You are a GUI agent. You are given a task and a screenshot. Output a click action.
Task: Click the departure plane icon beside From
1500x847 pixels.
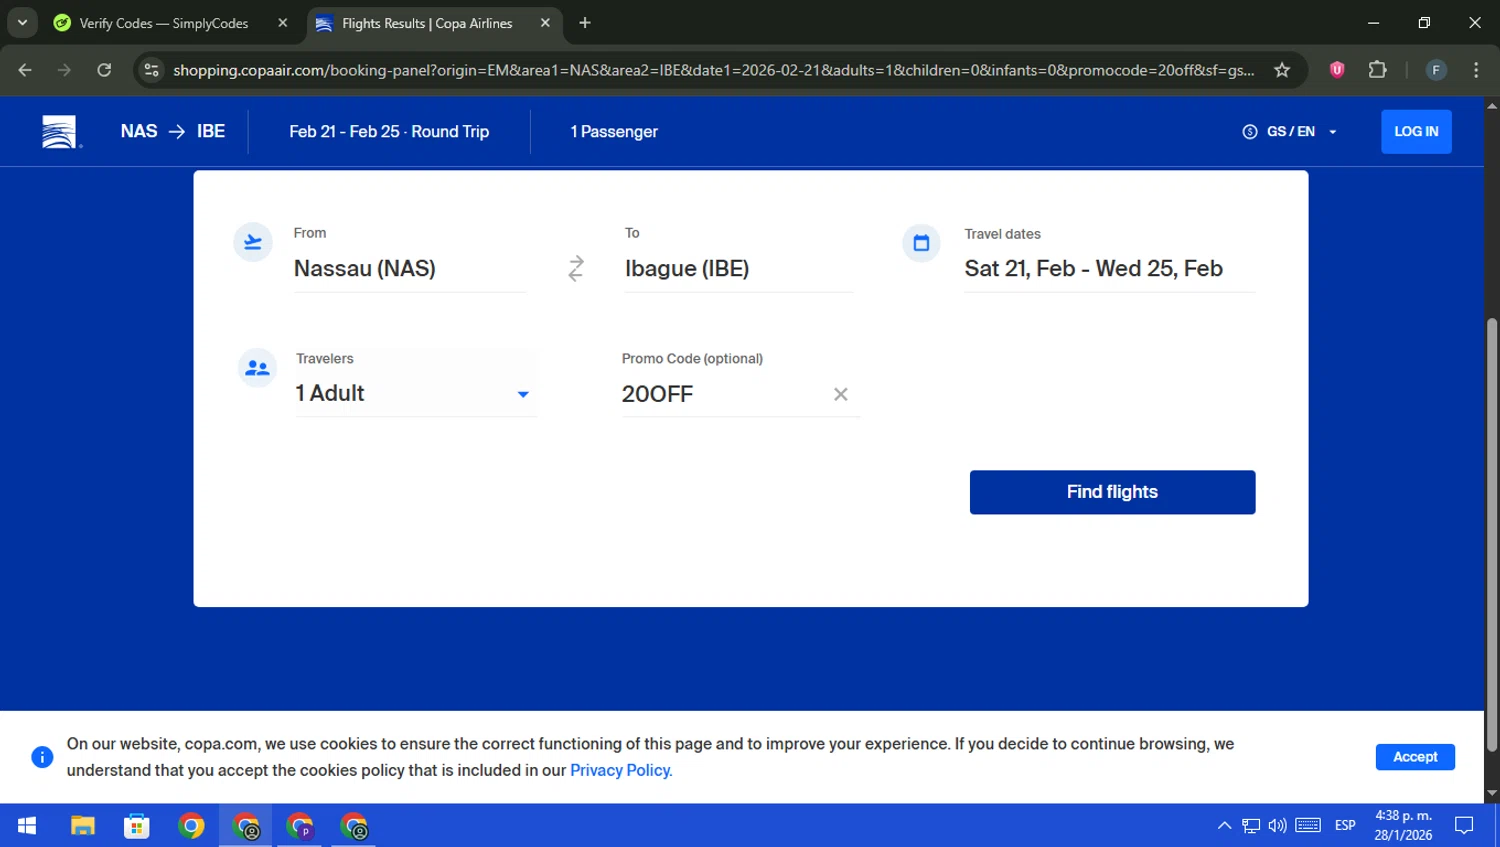tap(253, 242)
